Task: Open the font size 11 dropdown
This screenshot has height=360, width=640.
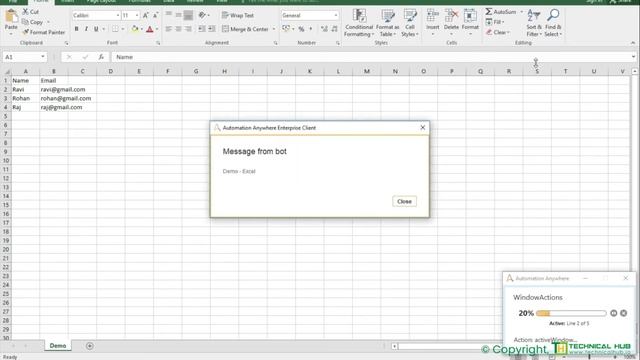Action: point(136,15)
